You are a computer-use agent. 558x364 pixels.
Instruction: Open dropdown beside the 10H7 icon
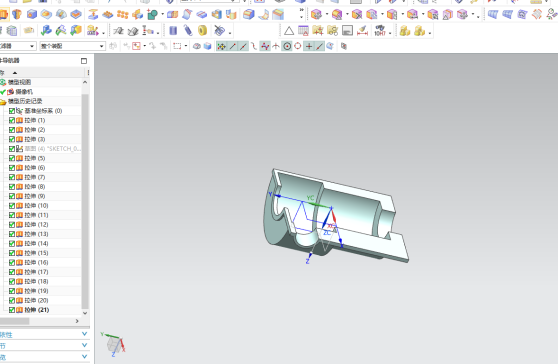390,33
